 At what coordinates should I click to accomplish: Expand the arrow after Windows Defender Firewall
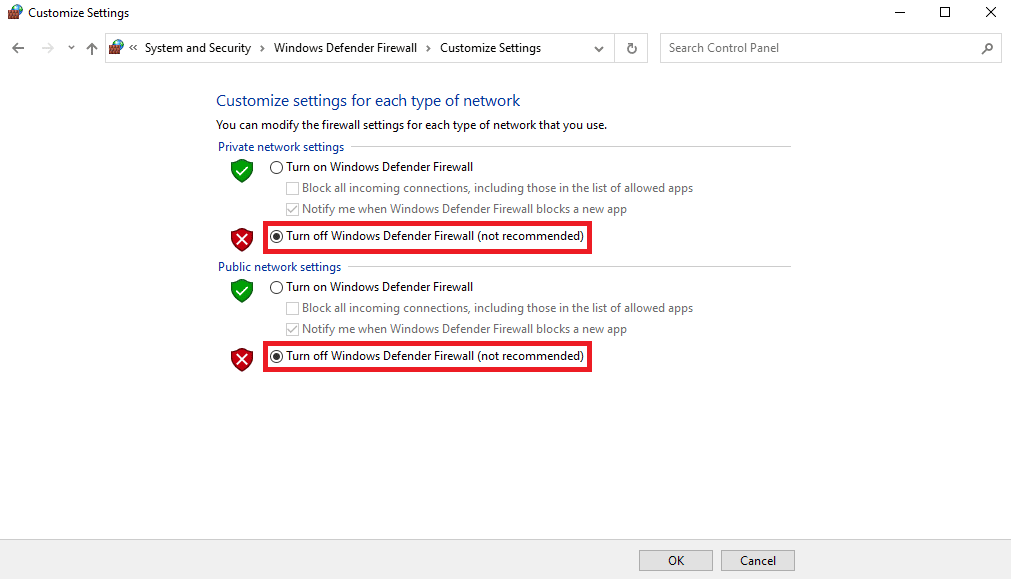428,48
